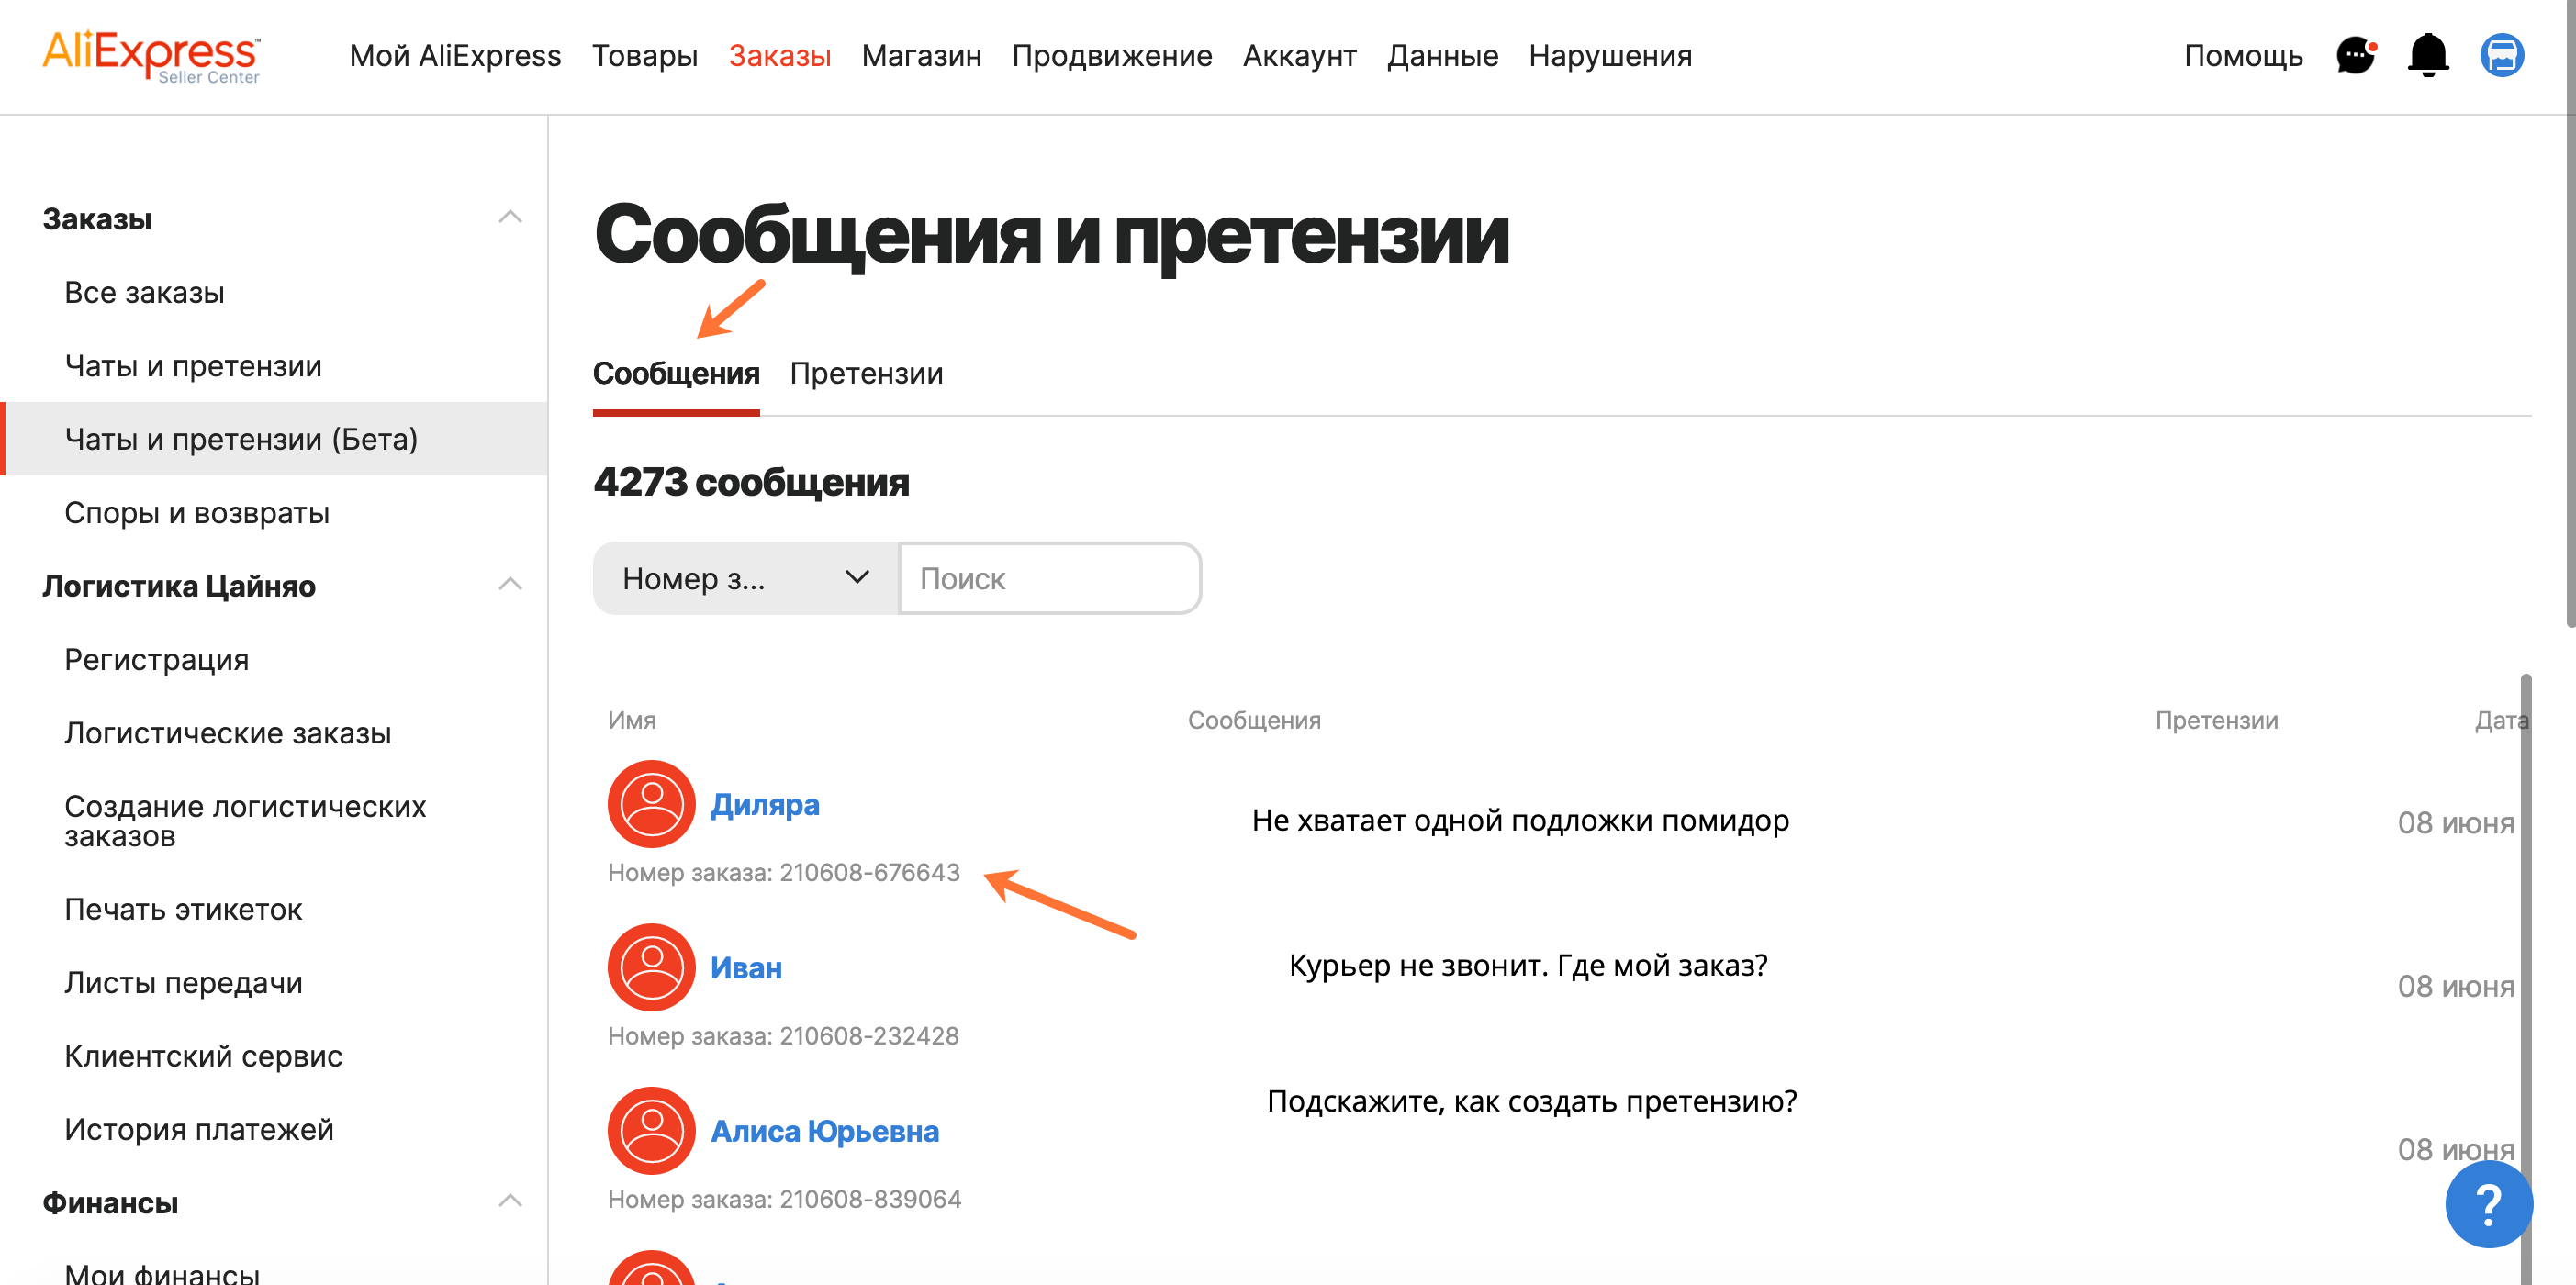The image size is (2576, 1285).
Task: Click Диляра's user avatar icon
Action: pos(651,804)
